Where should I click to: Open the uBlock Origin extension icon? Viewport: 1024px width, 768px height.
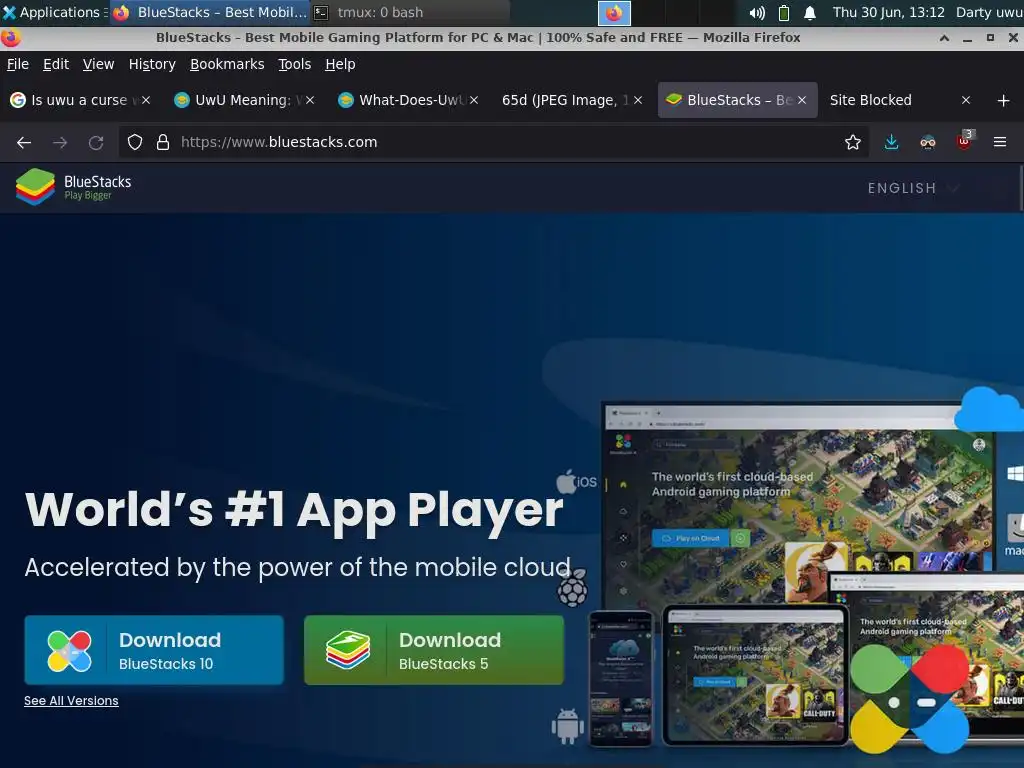pos(965,141)
